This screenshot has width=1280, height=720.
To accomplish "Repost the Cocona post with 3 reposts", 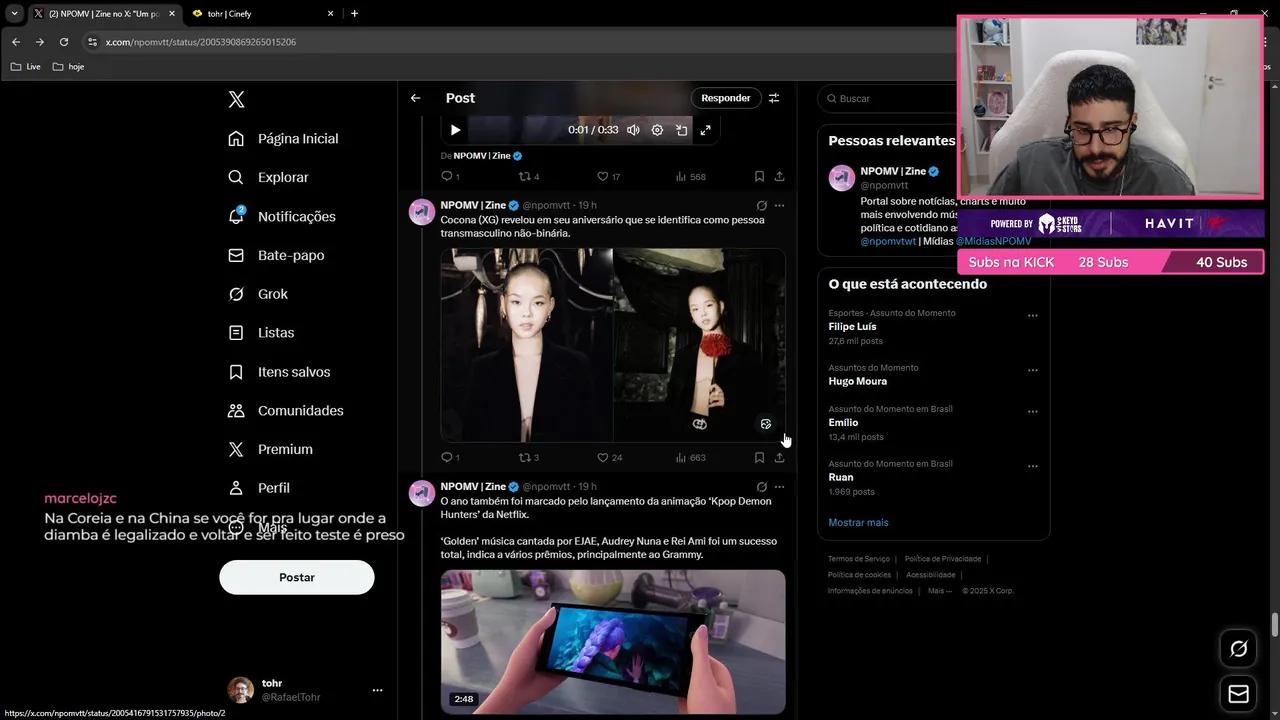I will coord(529,457).
